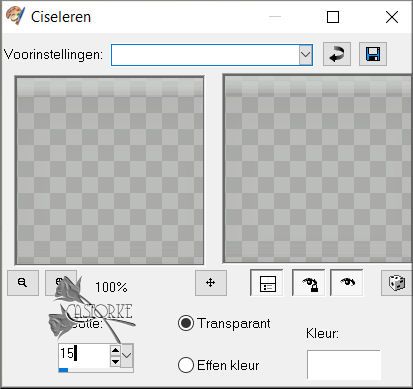Open the size value slider dropdown
The image size is (413, 389).
[x=126, y=356]
